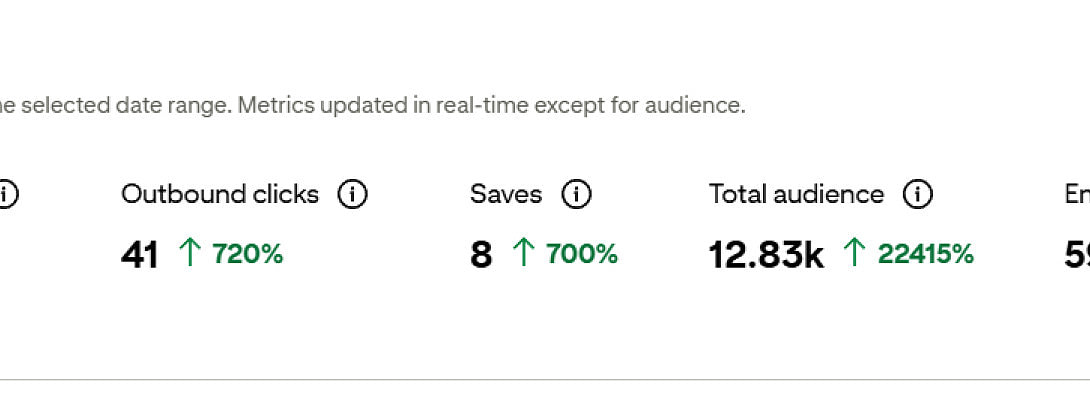Select the Saves metric label

[x=506, y=194]
